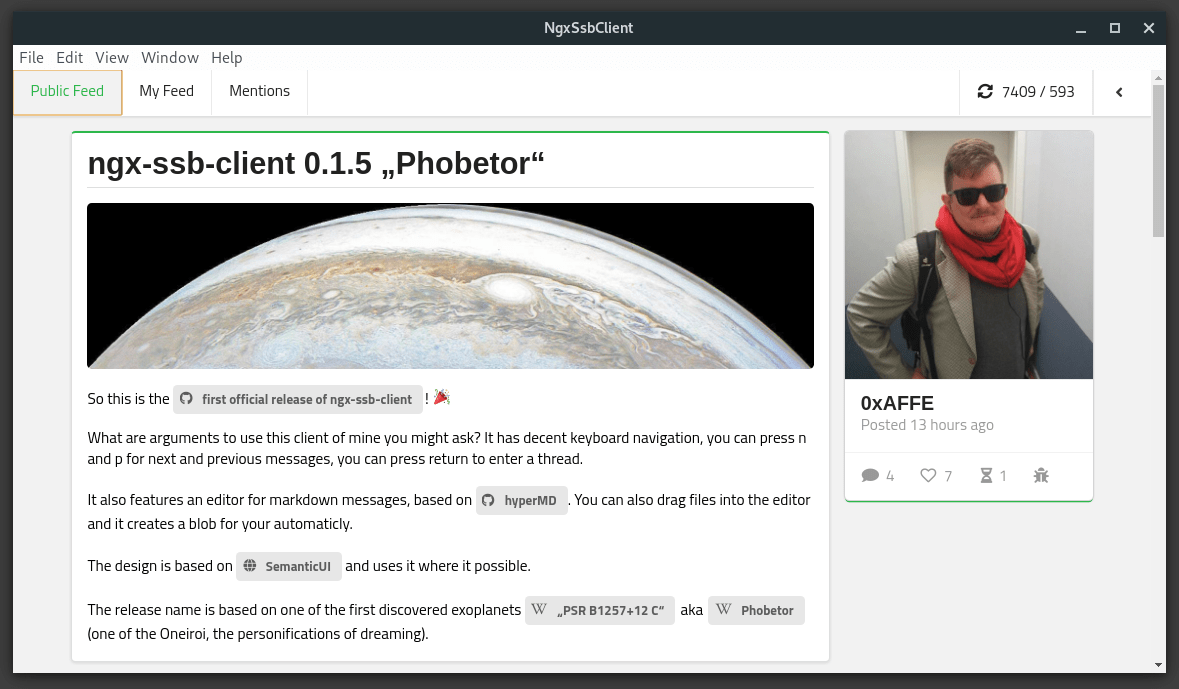Click the sync refresh icon
This screenshot has height=689, width=1179.
[x=984, y=92]
